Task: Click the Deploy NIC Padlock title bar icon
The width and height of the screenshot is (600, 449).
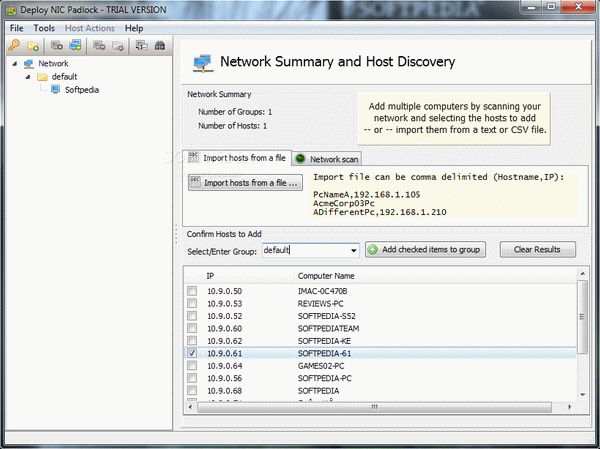Action: [11, 10]
